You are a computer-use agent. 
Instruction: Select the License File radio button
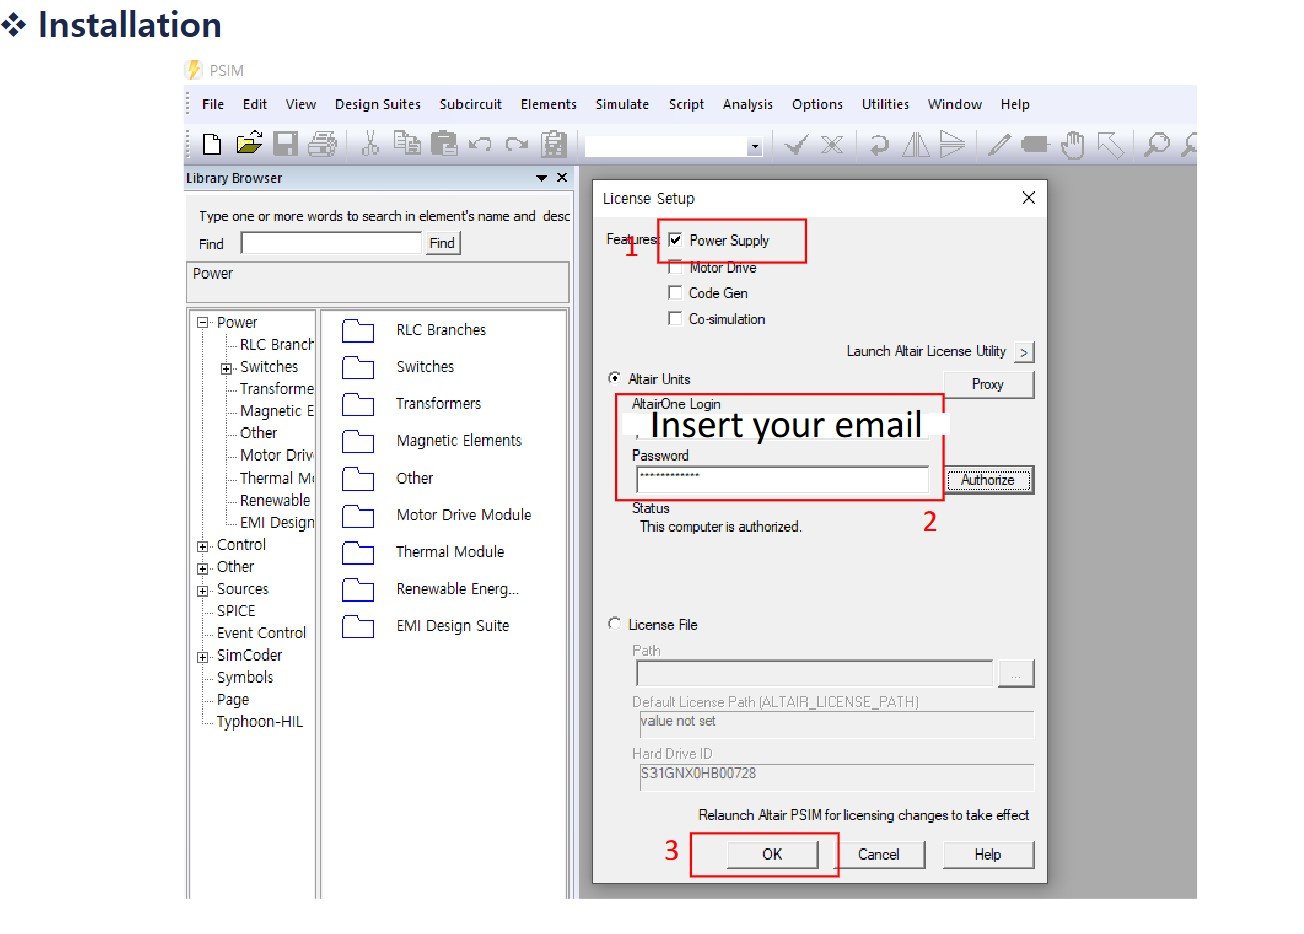tap(614, 623)
